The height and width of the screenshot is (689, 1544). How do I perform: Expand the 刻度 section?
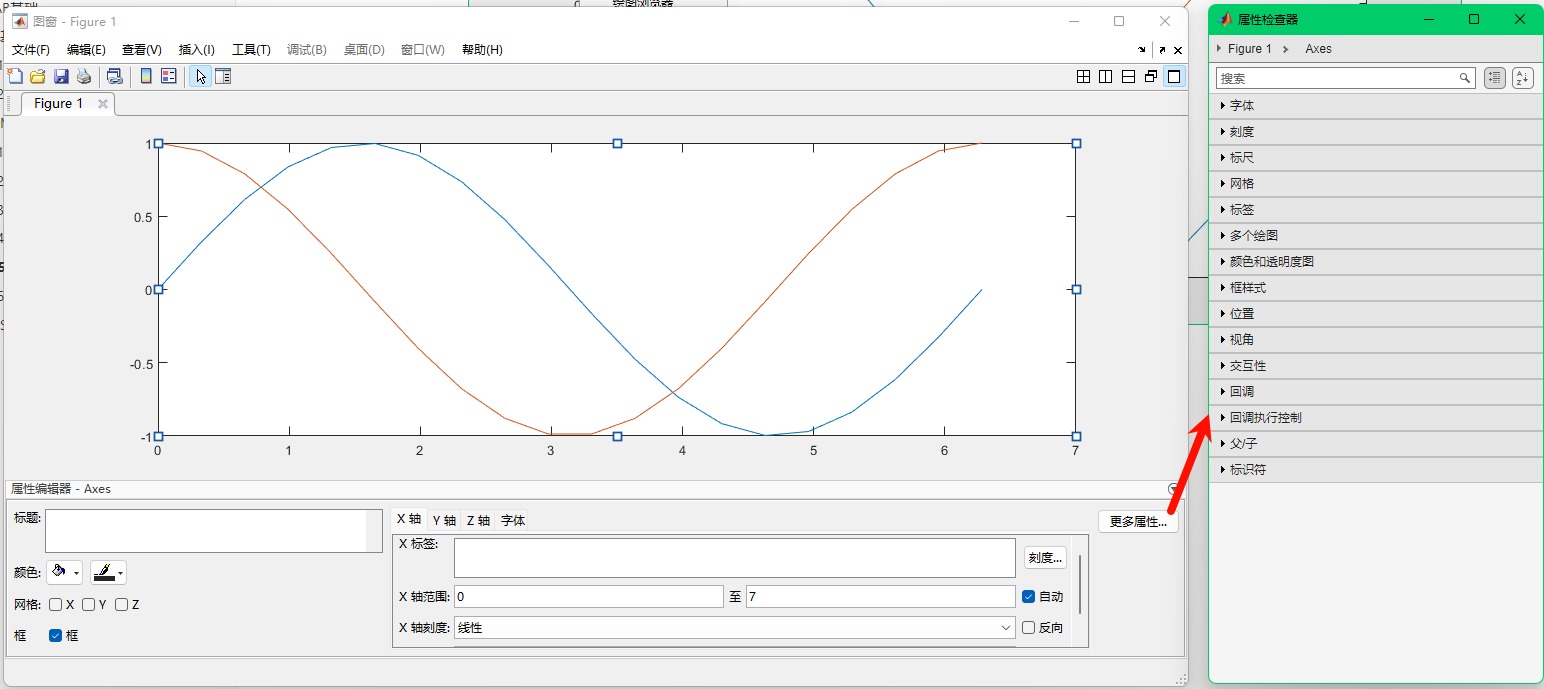[1378, 132]
